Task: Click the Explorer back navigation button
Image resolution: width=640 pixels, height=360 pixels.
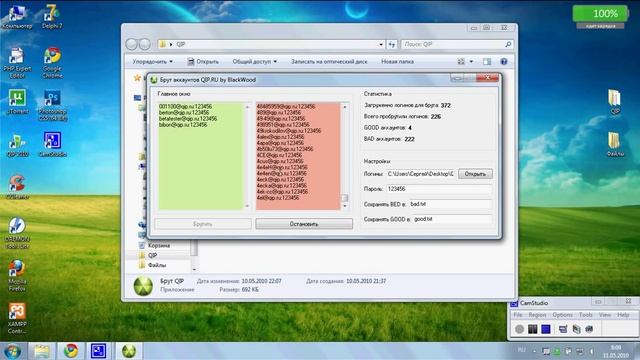Action: click(x=131, y=44)
